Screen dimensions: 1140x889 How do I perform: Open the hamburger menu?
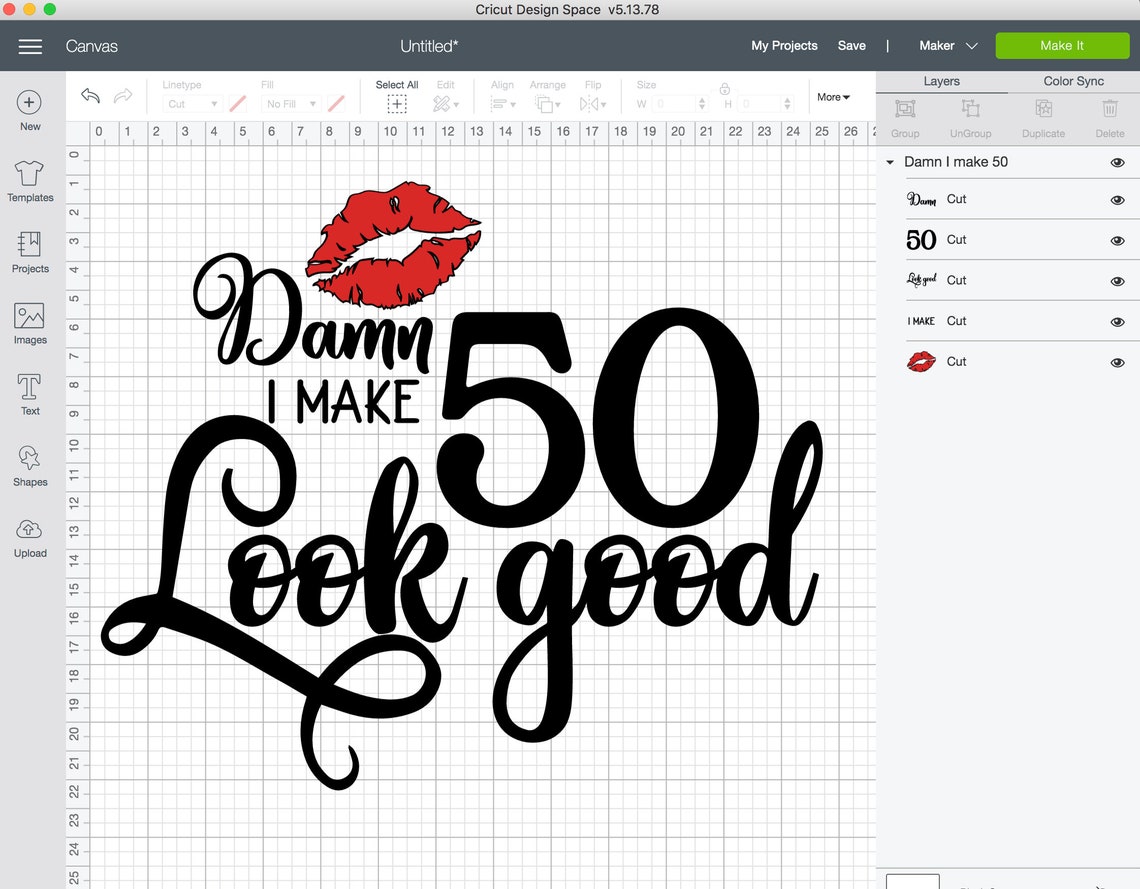30,46
